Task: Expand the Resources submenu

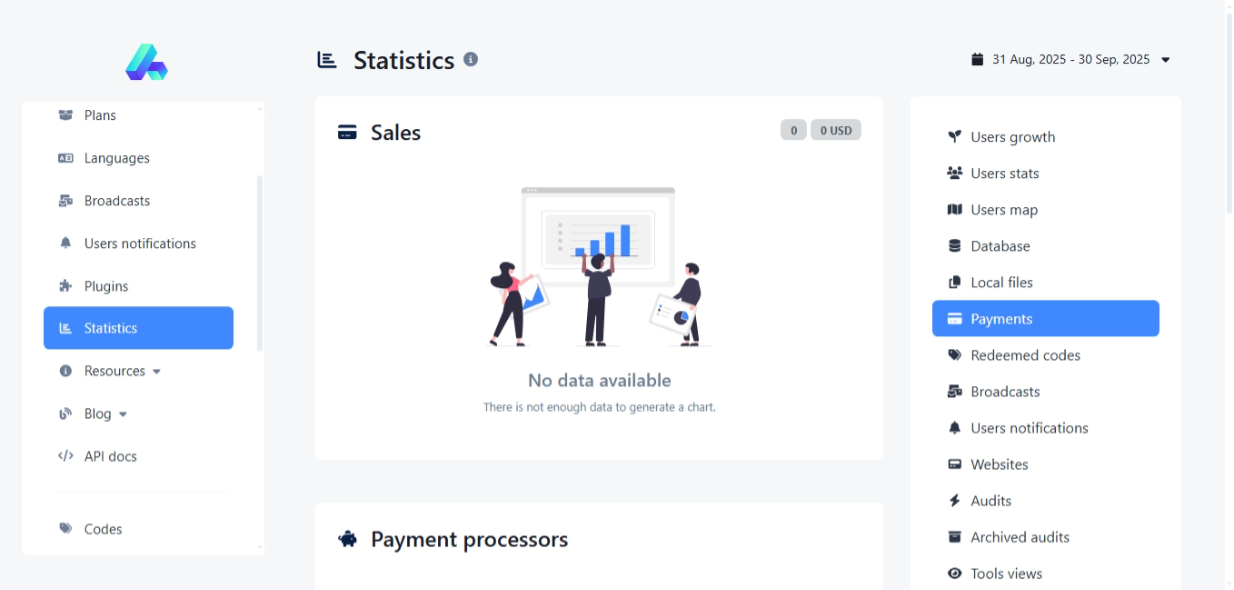Action: coord(121,371)
